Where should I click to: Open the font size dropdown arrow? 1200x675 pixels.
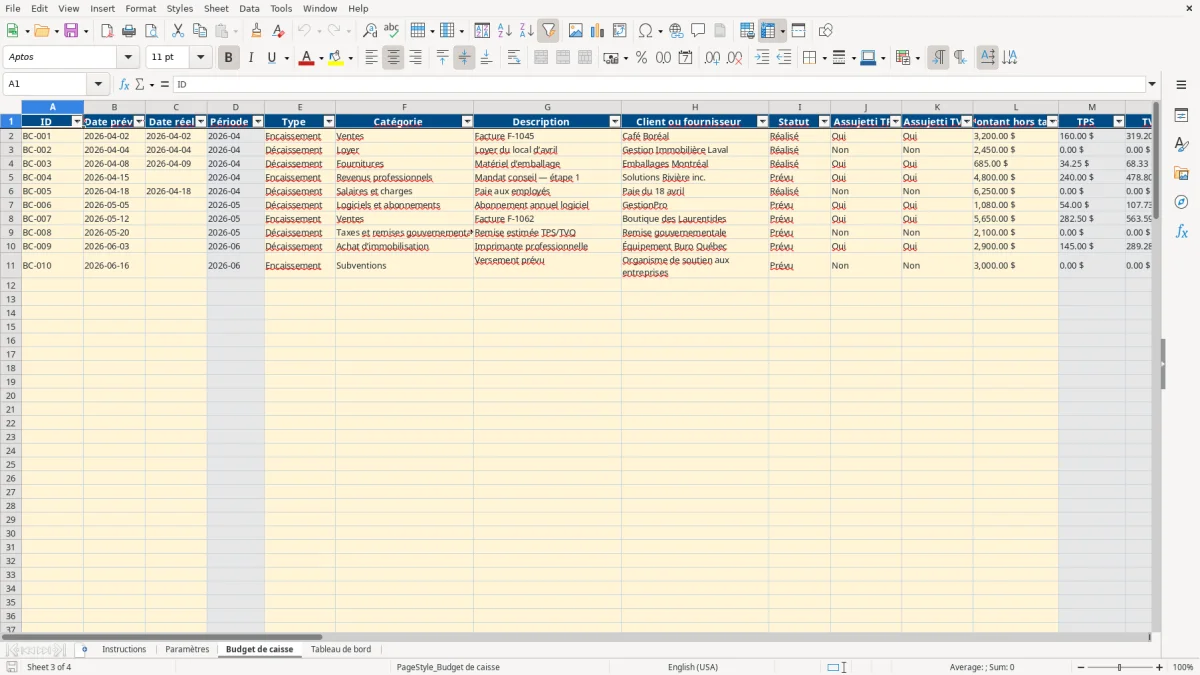click(x=201, y=58)
